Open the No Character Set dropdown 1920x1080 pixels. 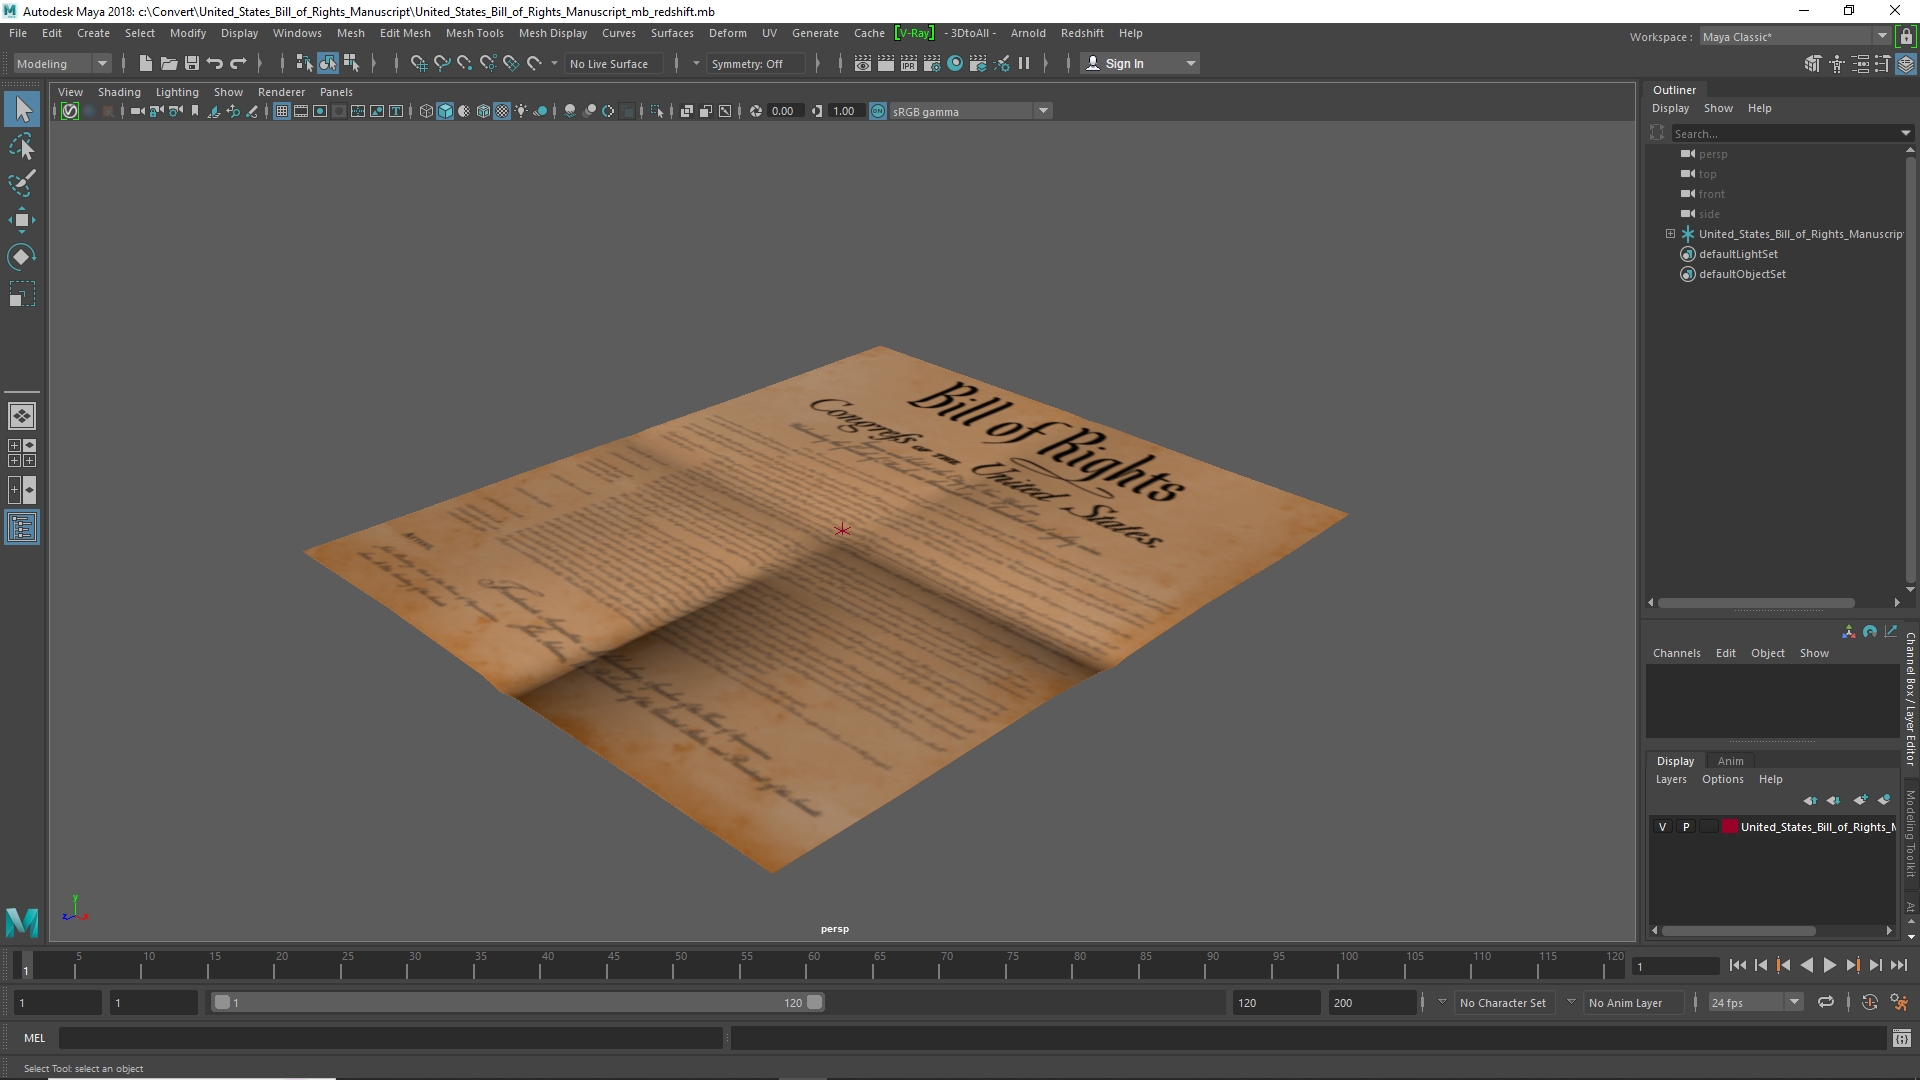(x=1502, y=1002)
